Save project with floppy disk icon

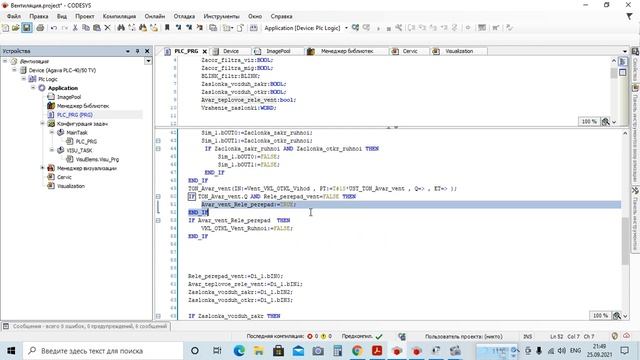[x=27, y=28]
